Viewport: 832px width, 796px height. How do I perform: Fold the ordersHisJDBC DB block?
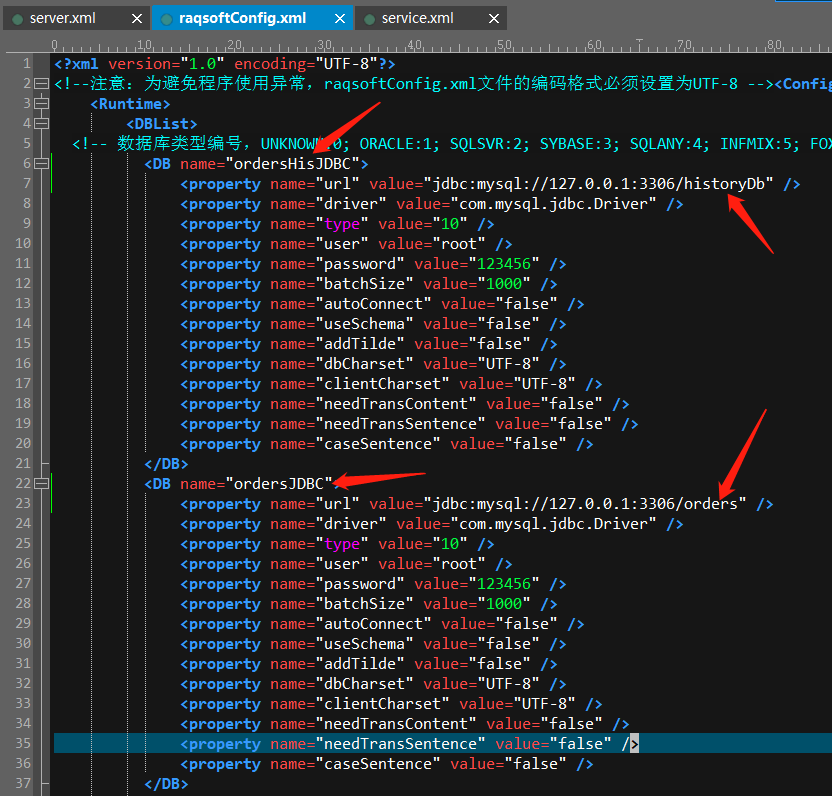pos(41,164)
